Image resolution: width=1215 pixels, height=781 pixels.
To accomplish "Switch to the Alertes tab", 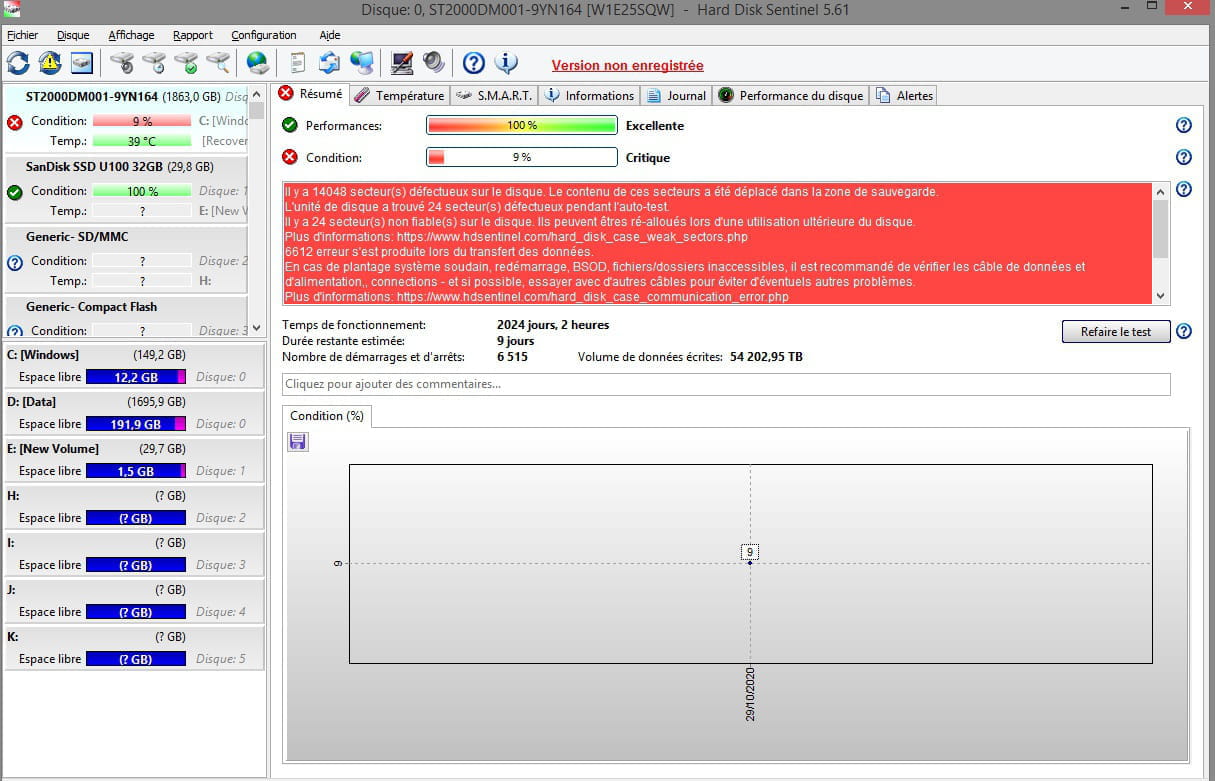I will (x=904, y=96).
